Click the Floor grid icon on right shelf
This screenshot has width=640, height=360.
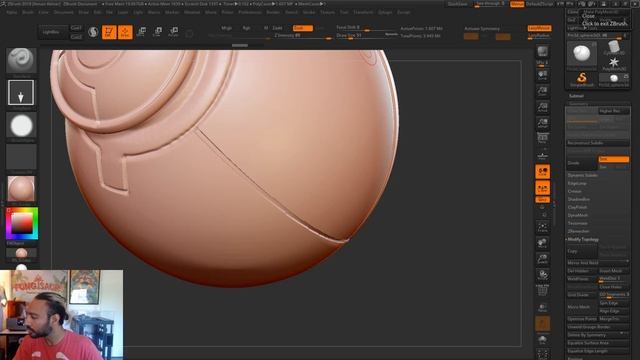click(x=542, y=156)
